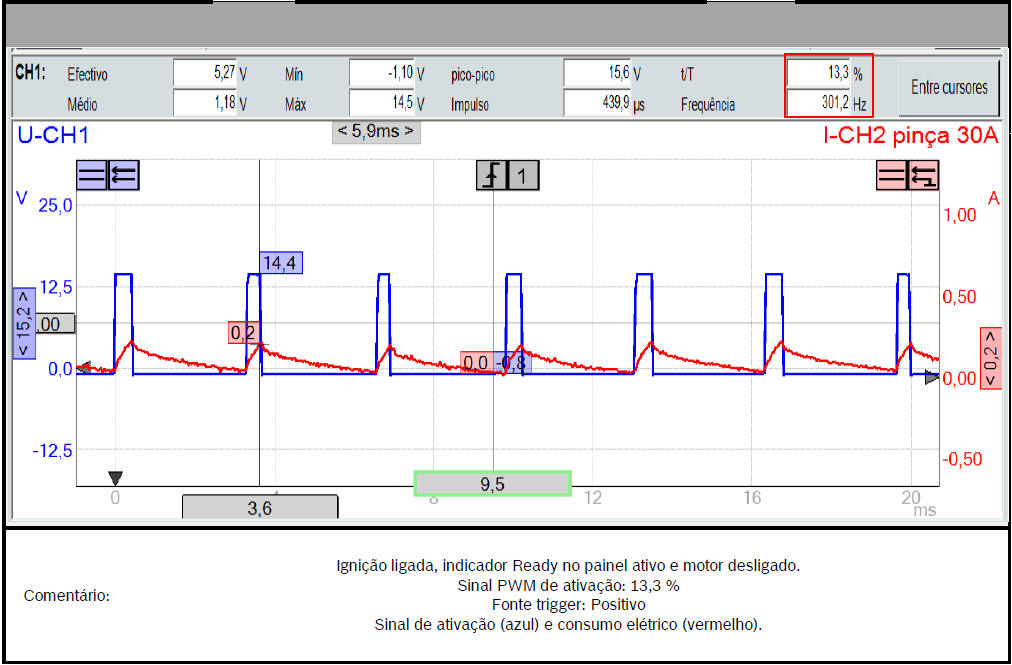Click the black trigger position triangle at 0 ms

point(115,478)
